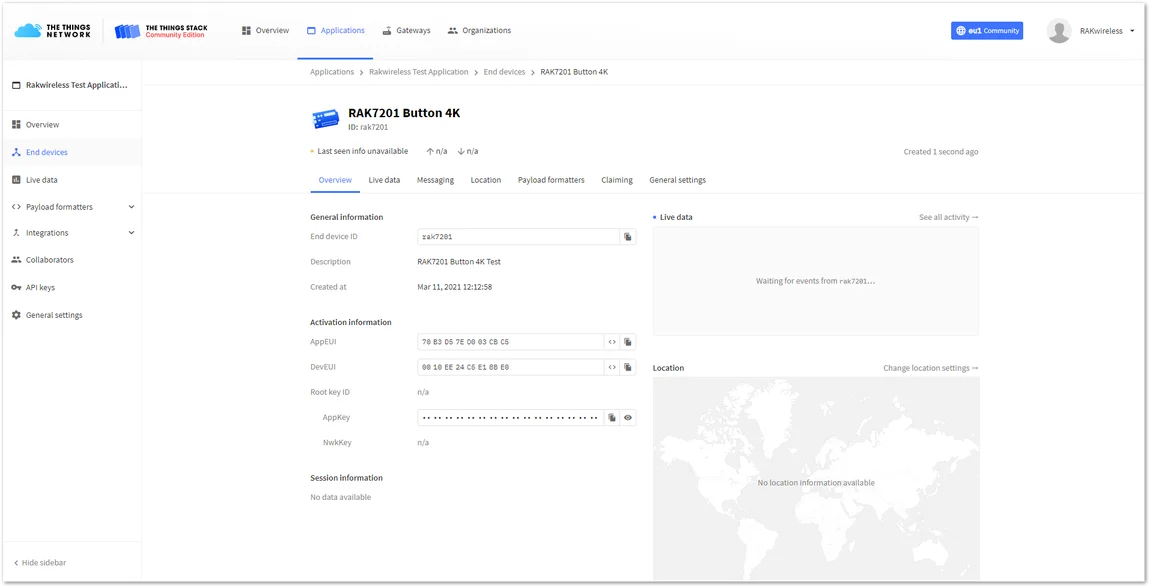Copy the hidden AppKey
Screen dimensions: 1150x587
(x=612, y=418)
